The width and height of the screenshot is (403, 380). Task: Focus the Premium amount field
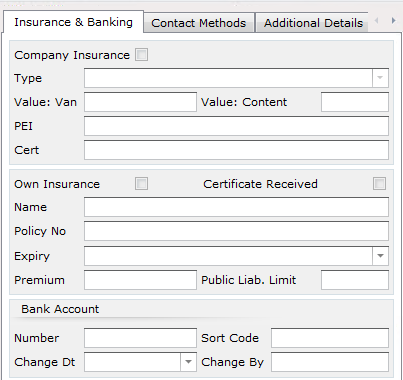click(x=140, y=280)
